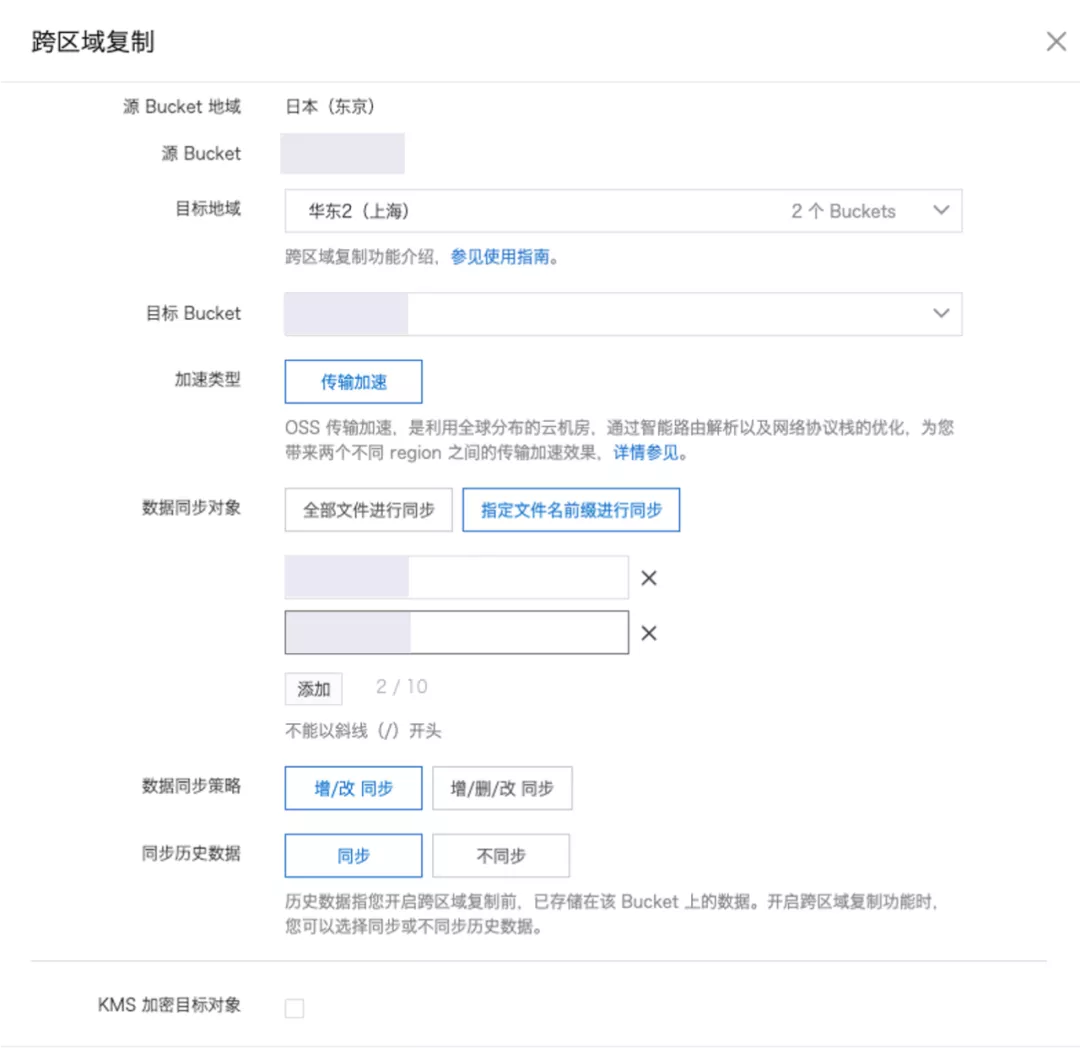The image size is (1080, 1054).
Task: Select 增/改 同步 strategy
Action: [353, 788]
